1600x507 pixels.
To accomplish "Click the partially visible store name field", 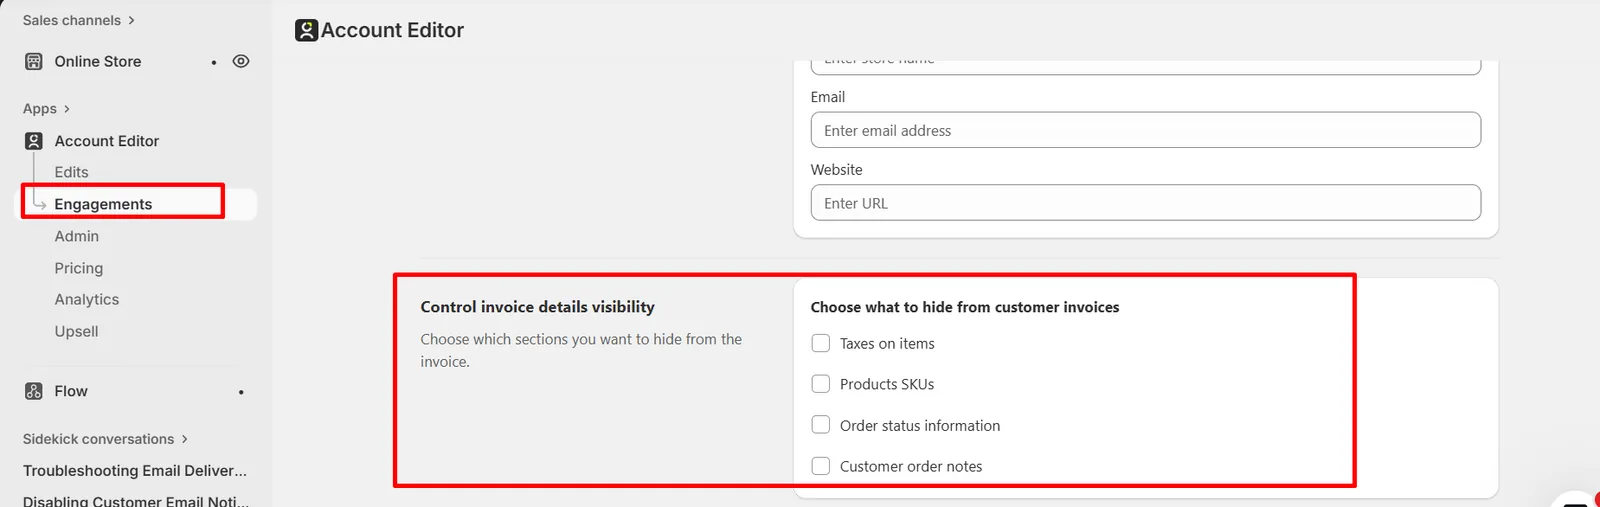I will [x=1146, y=66].
